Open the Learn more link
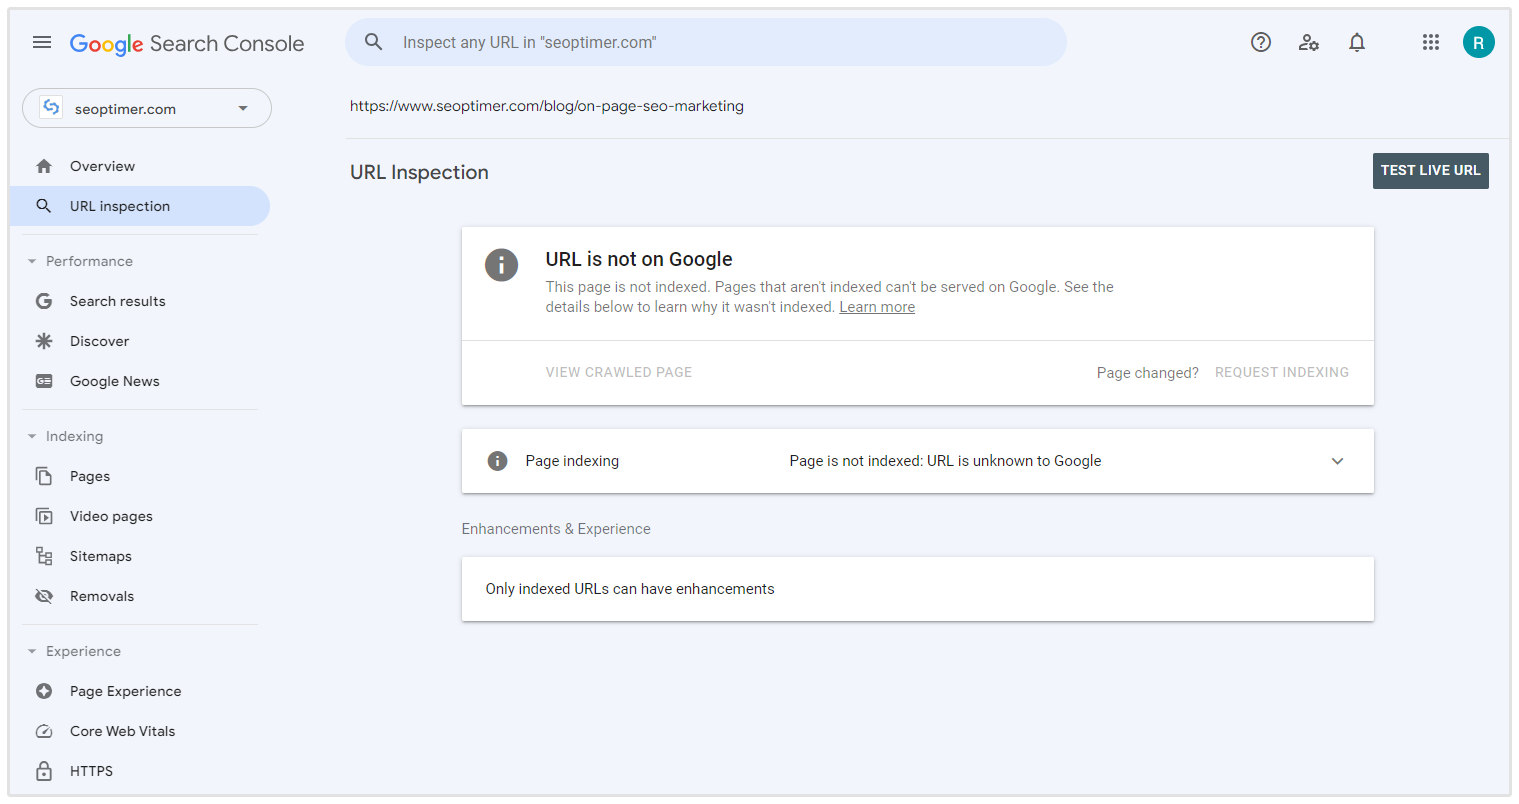 pos(877,306)
